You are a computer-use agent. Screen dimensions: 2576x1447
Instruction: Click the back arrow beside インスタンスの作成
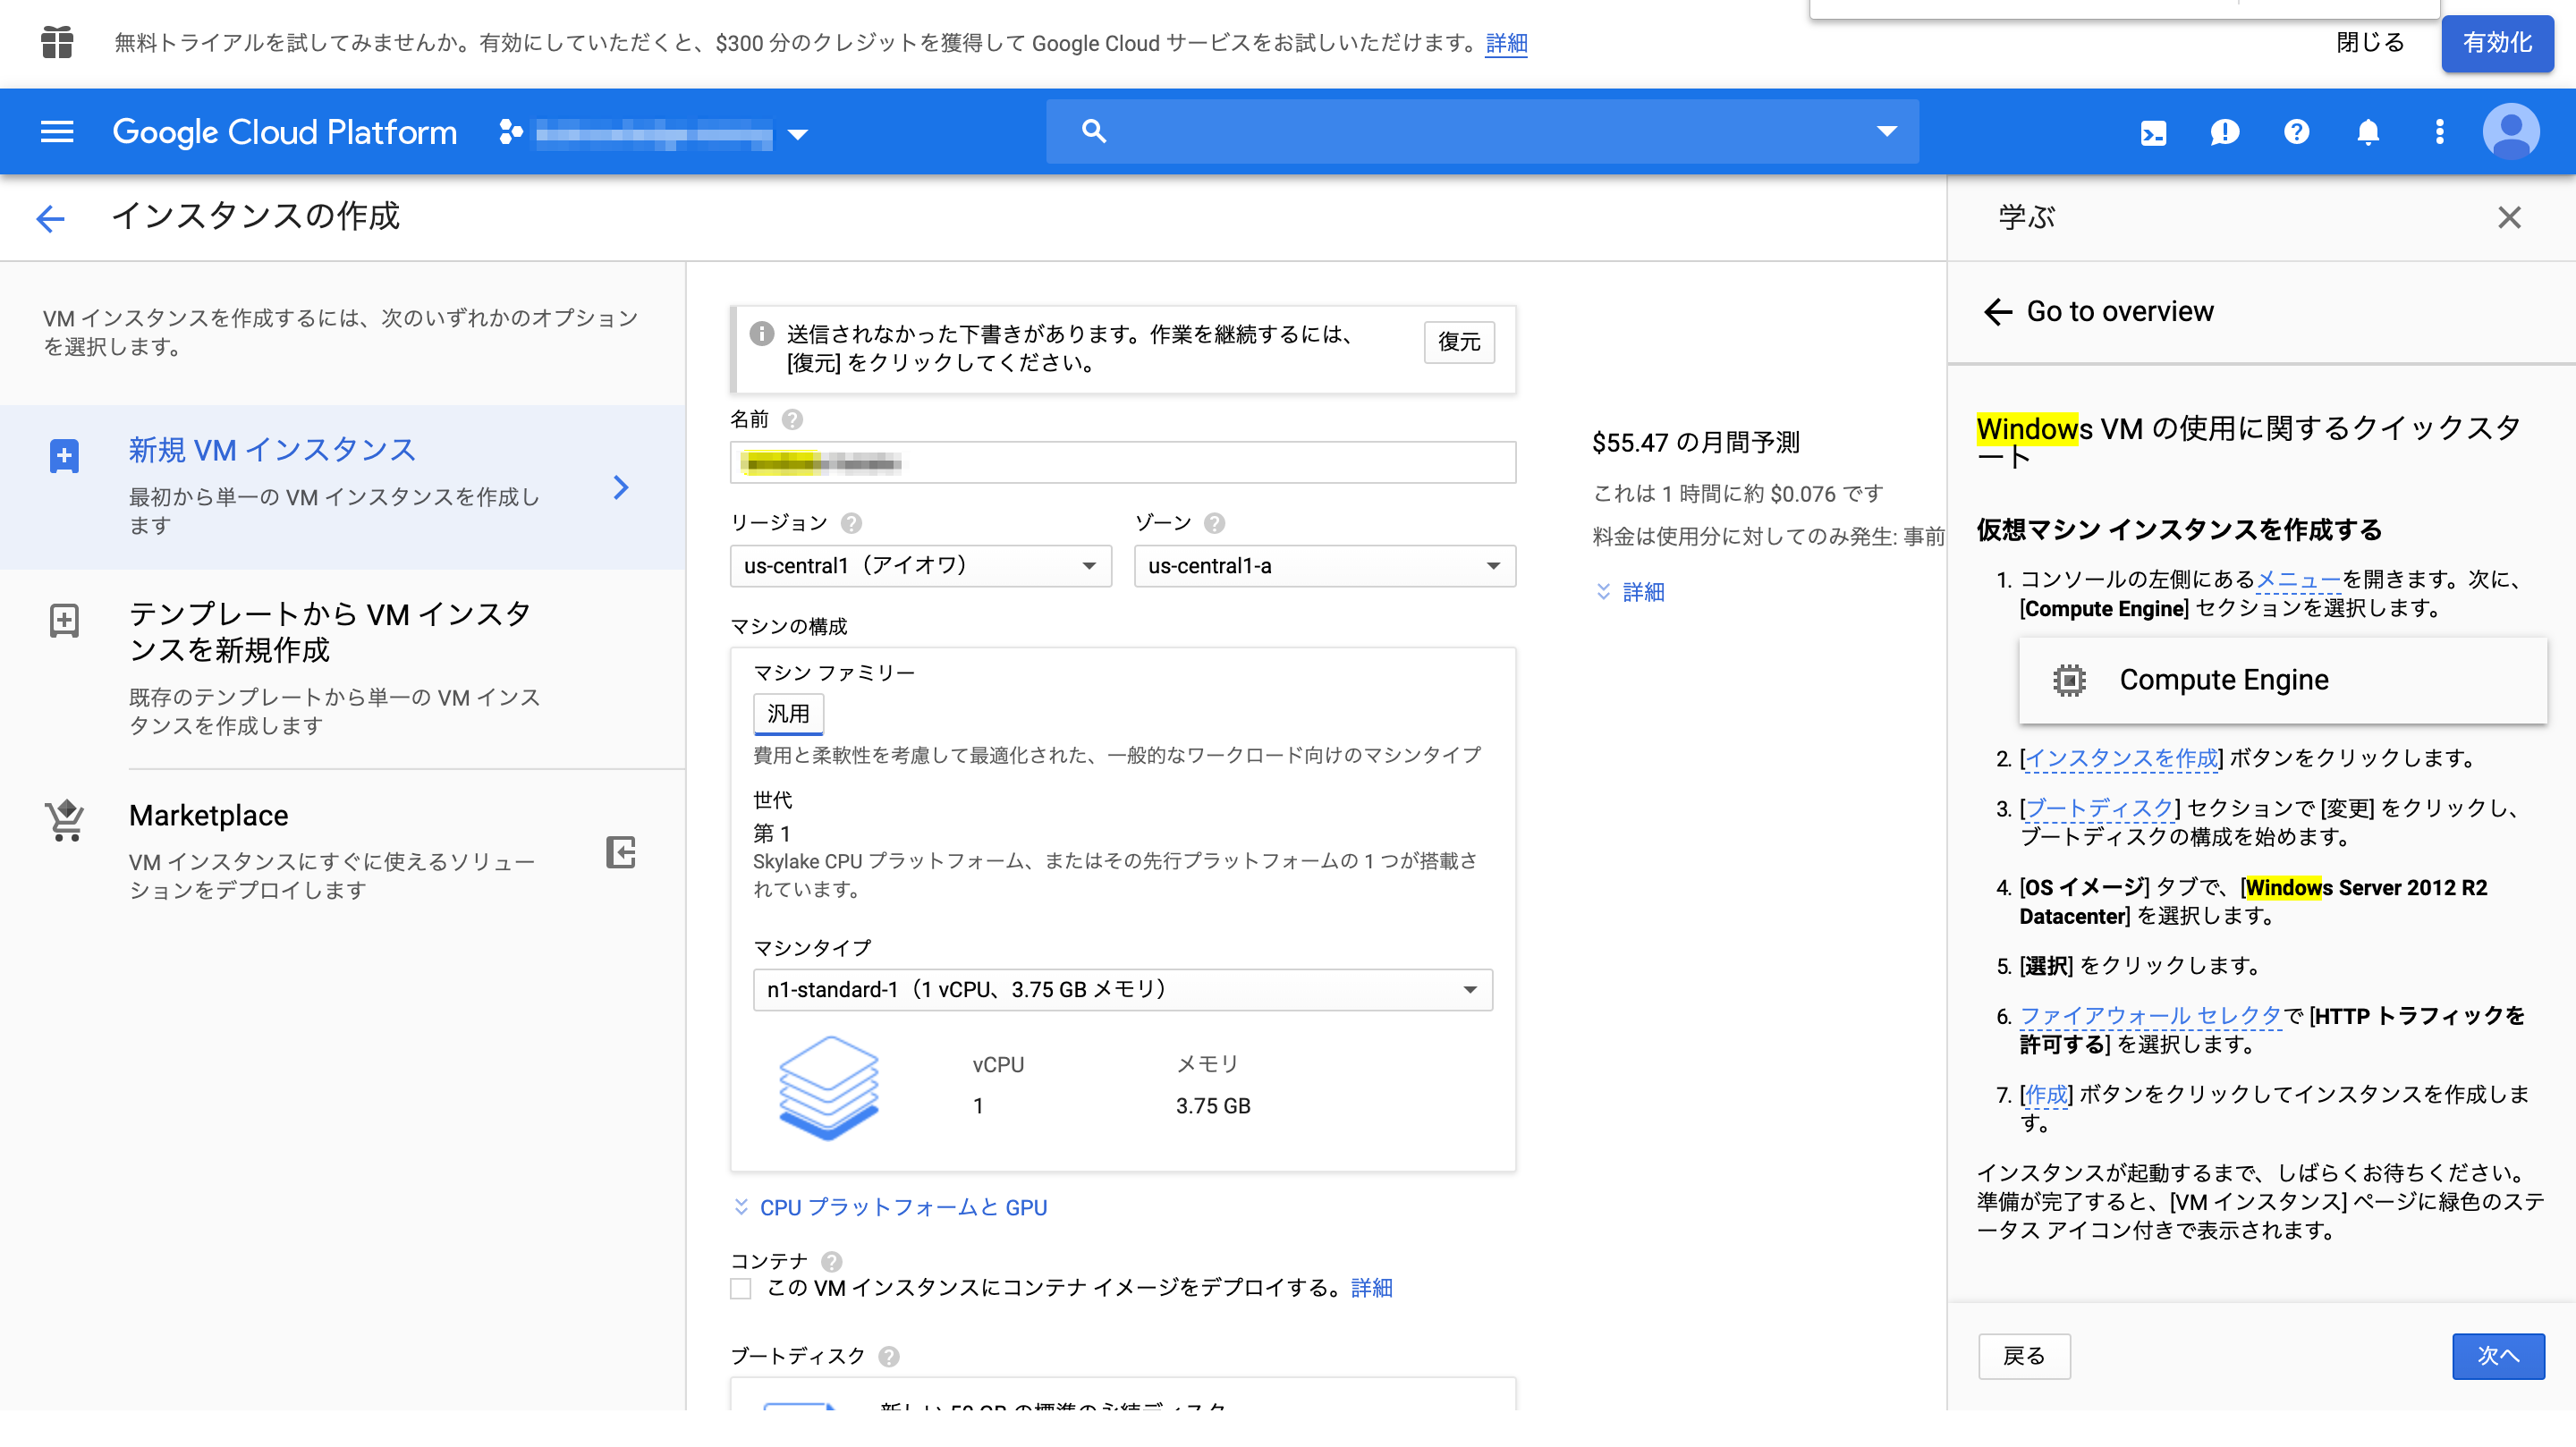click(49, 218)
